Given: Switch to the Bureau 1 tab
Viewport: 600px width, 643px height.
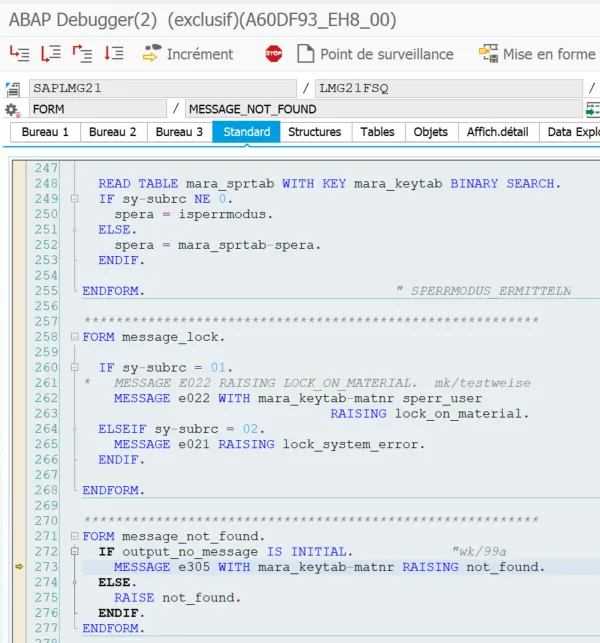Looking at the screenshot, I should tap(45, 132).
